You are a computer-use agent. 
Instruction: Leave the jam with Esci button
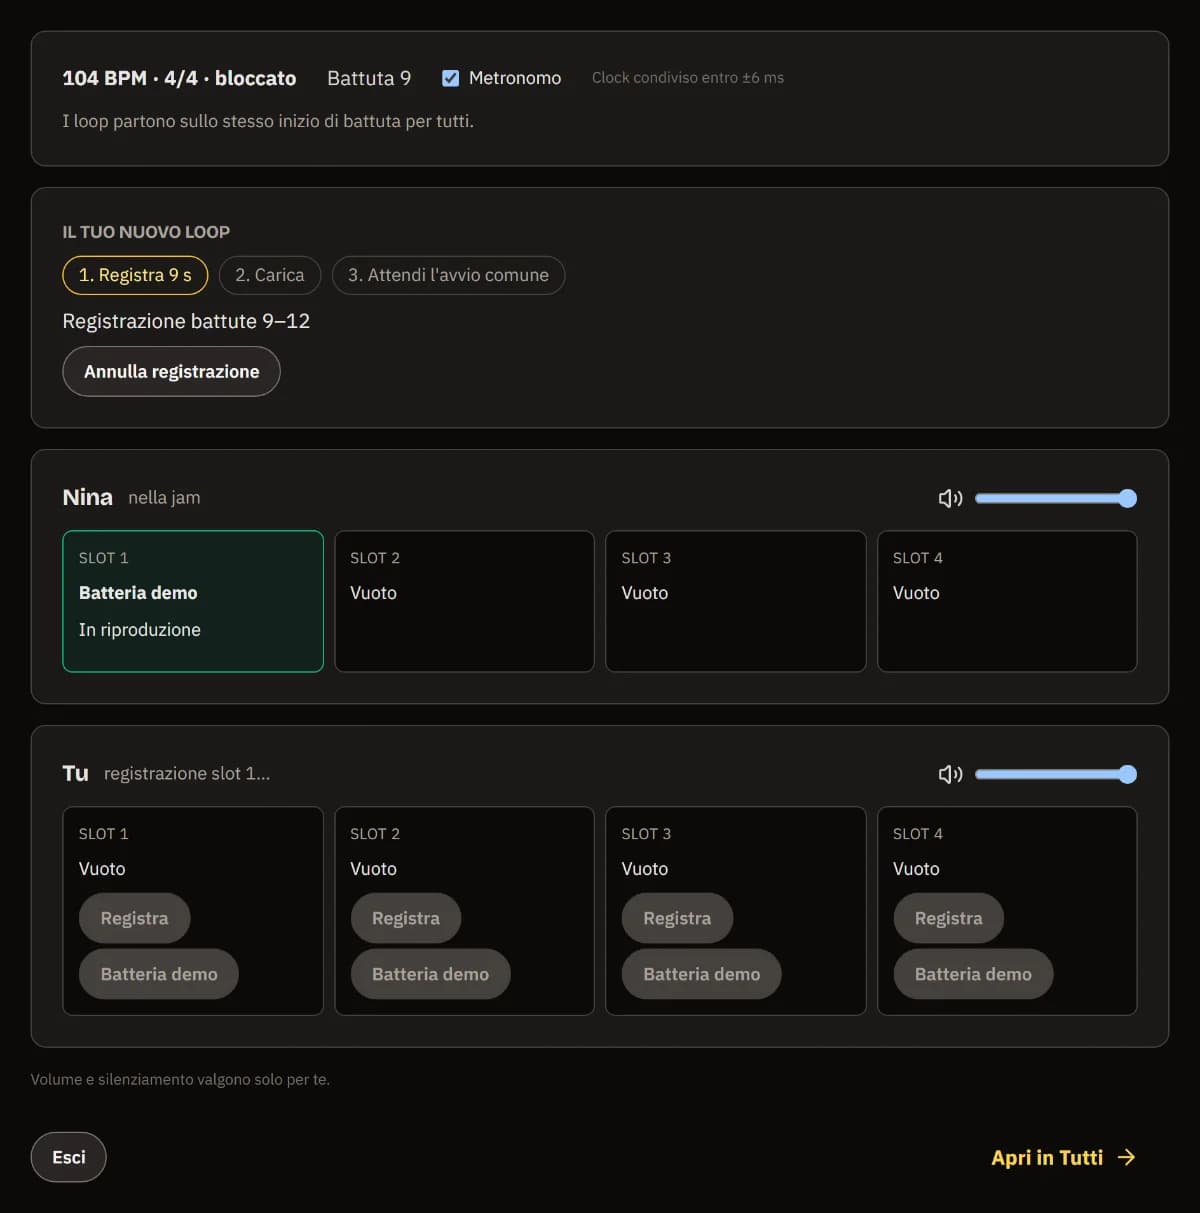click(x=68, y=1157)
